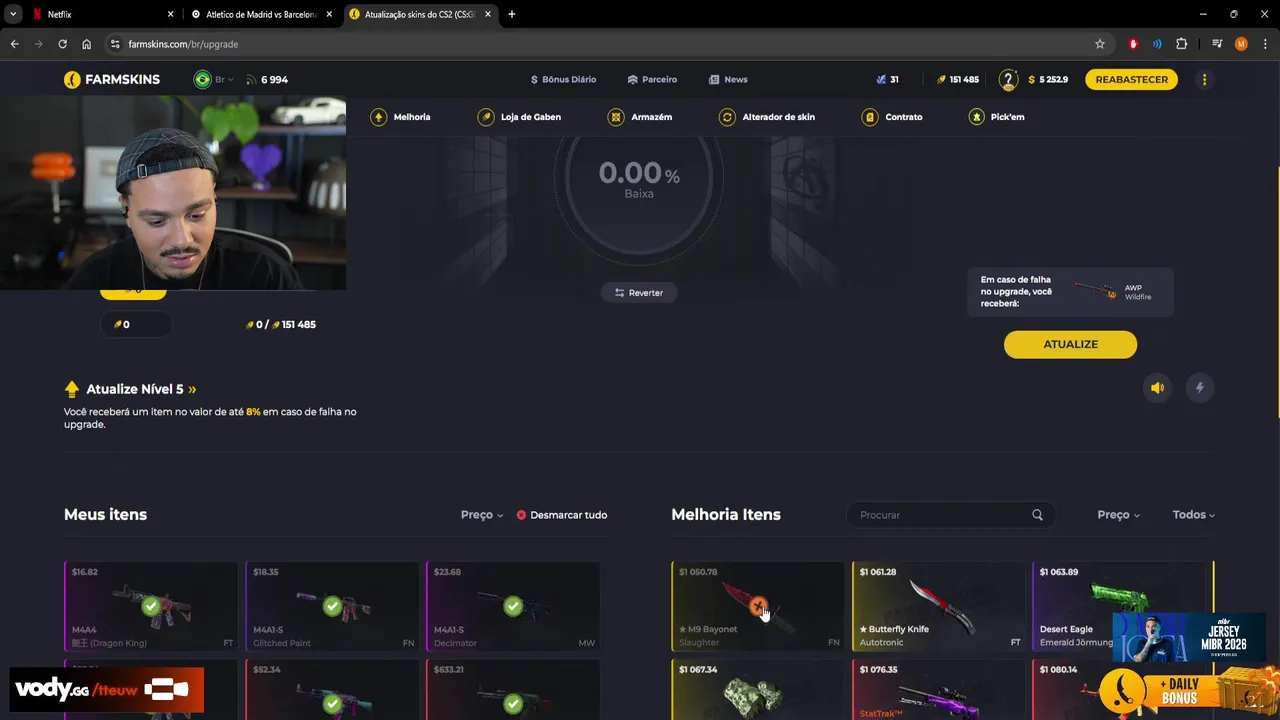Click the 0 coins selected value box

click(x=136, y=324)
